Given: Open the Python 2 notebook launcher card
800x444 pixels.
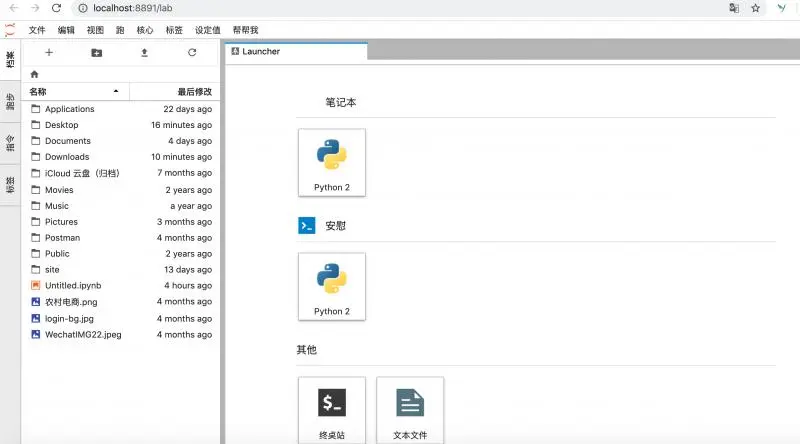Looking at the screenshot, I should 332,162.
